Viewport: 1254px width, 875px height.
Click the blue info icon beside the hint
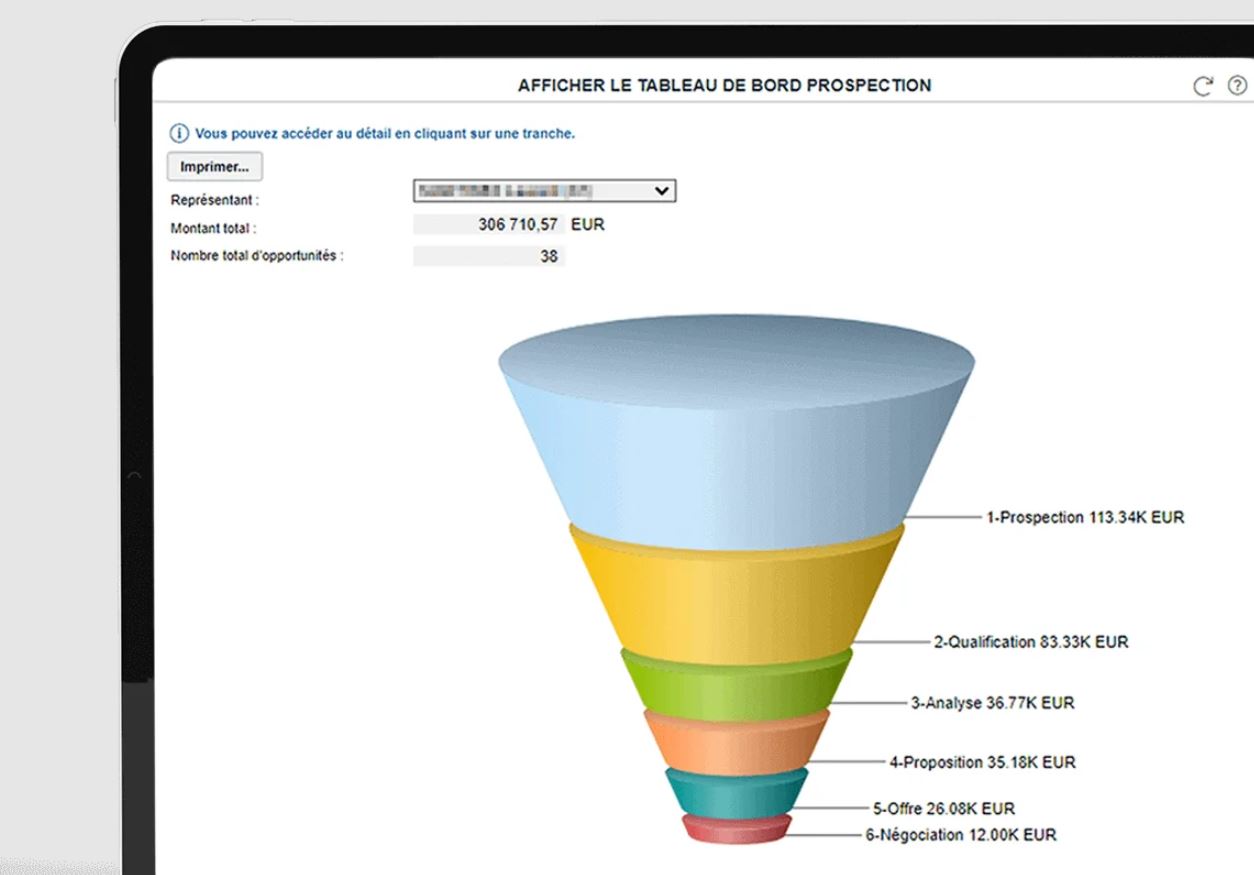[179, 133]
